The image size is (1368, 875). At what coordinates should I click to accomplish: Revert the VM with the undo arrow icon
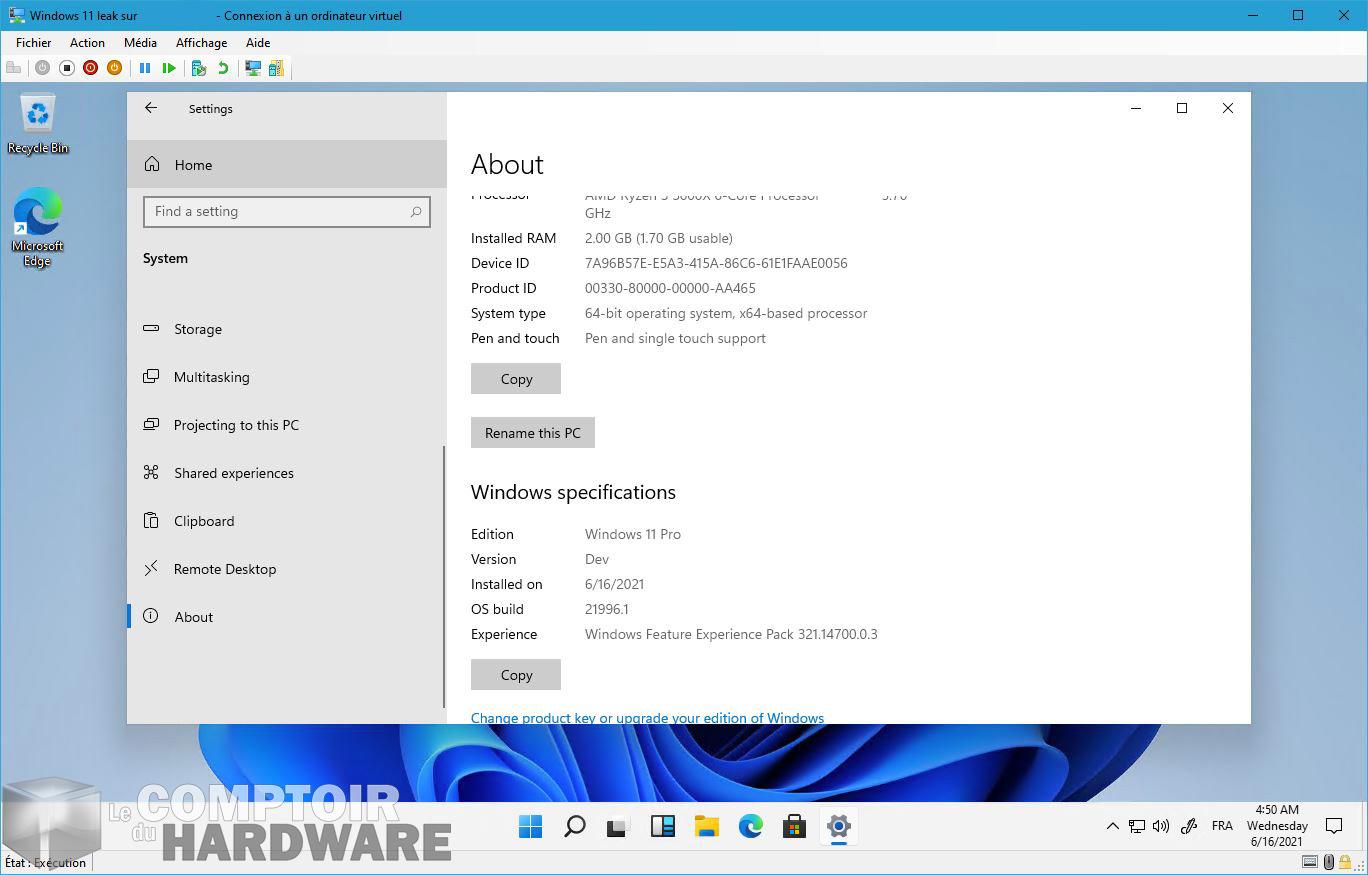pos(223,68)
